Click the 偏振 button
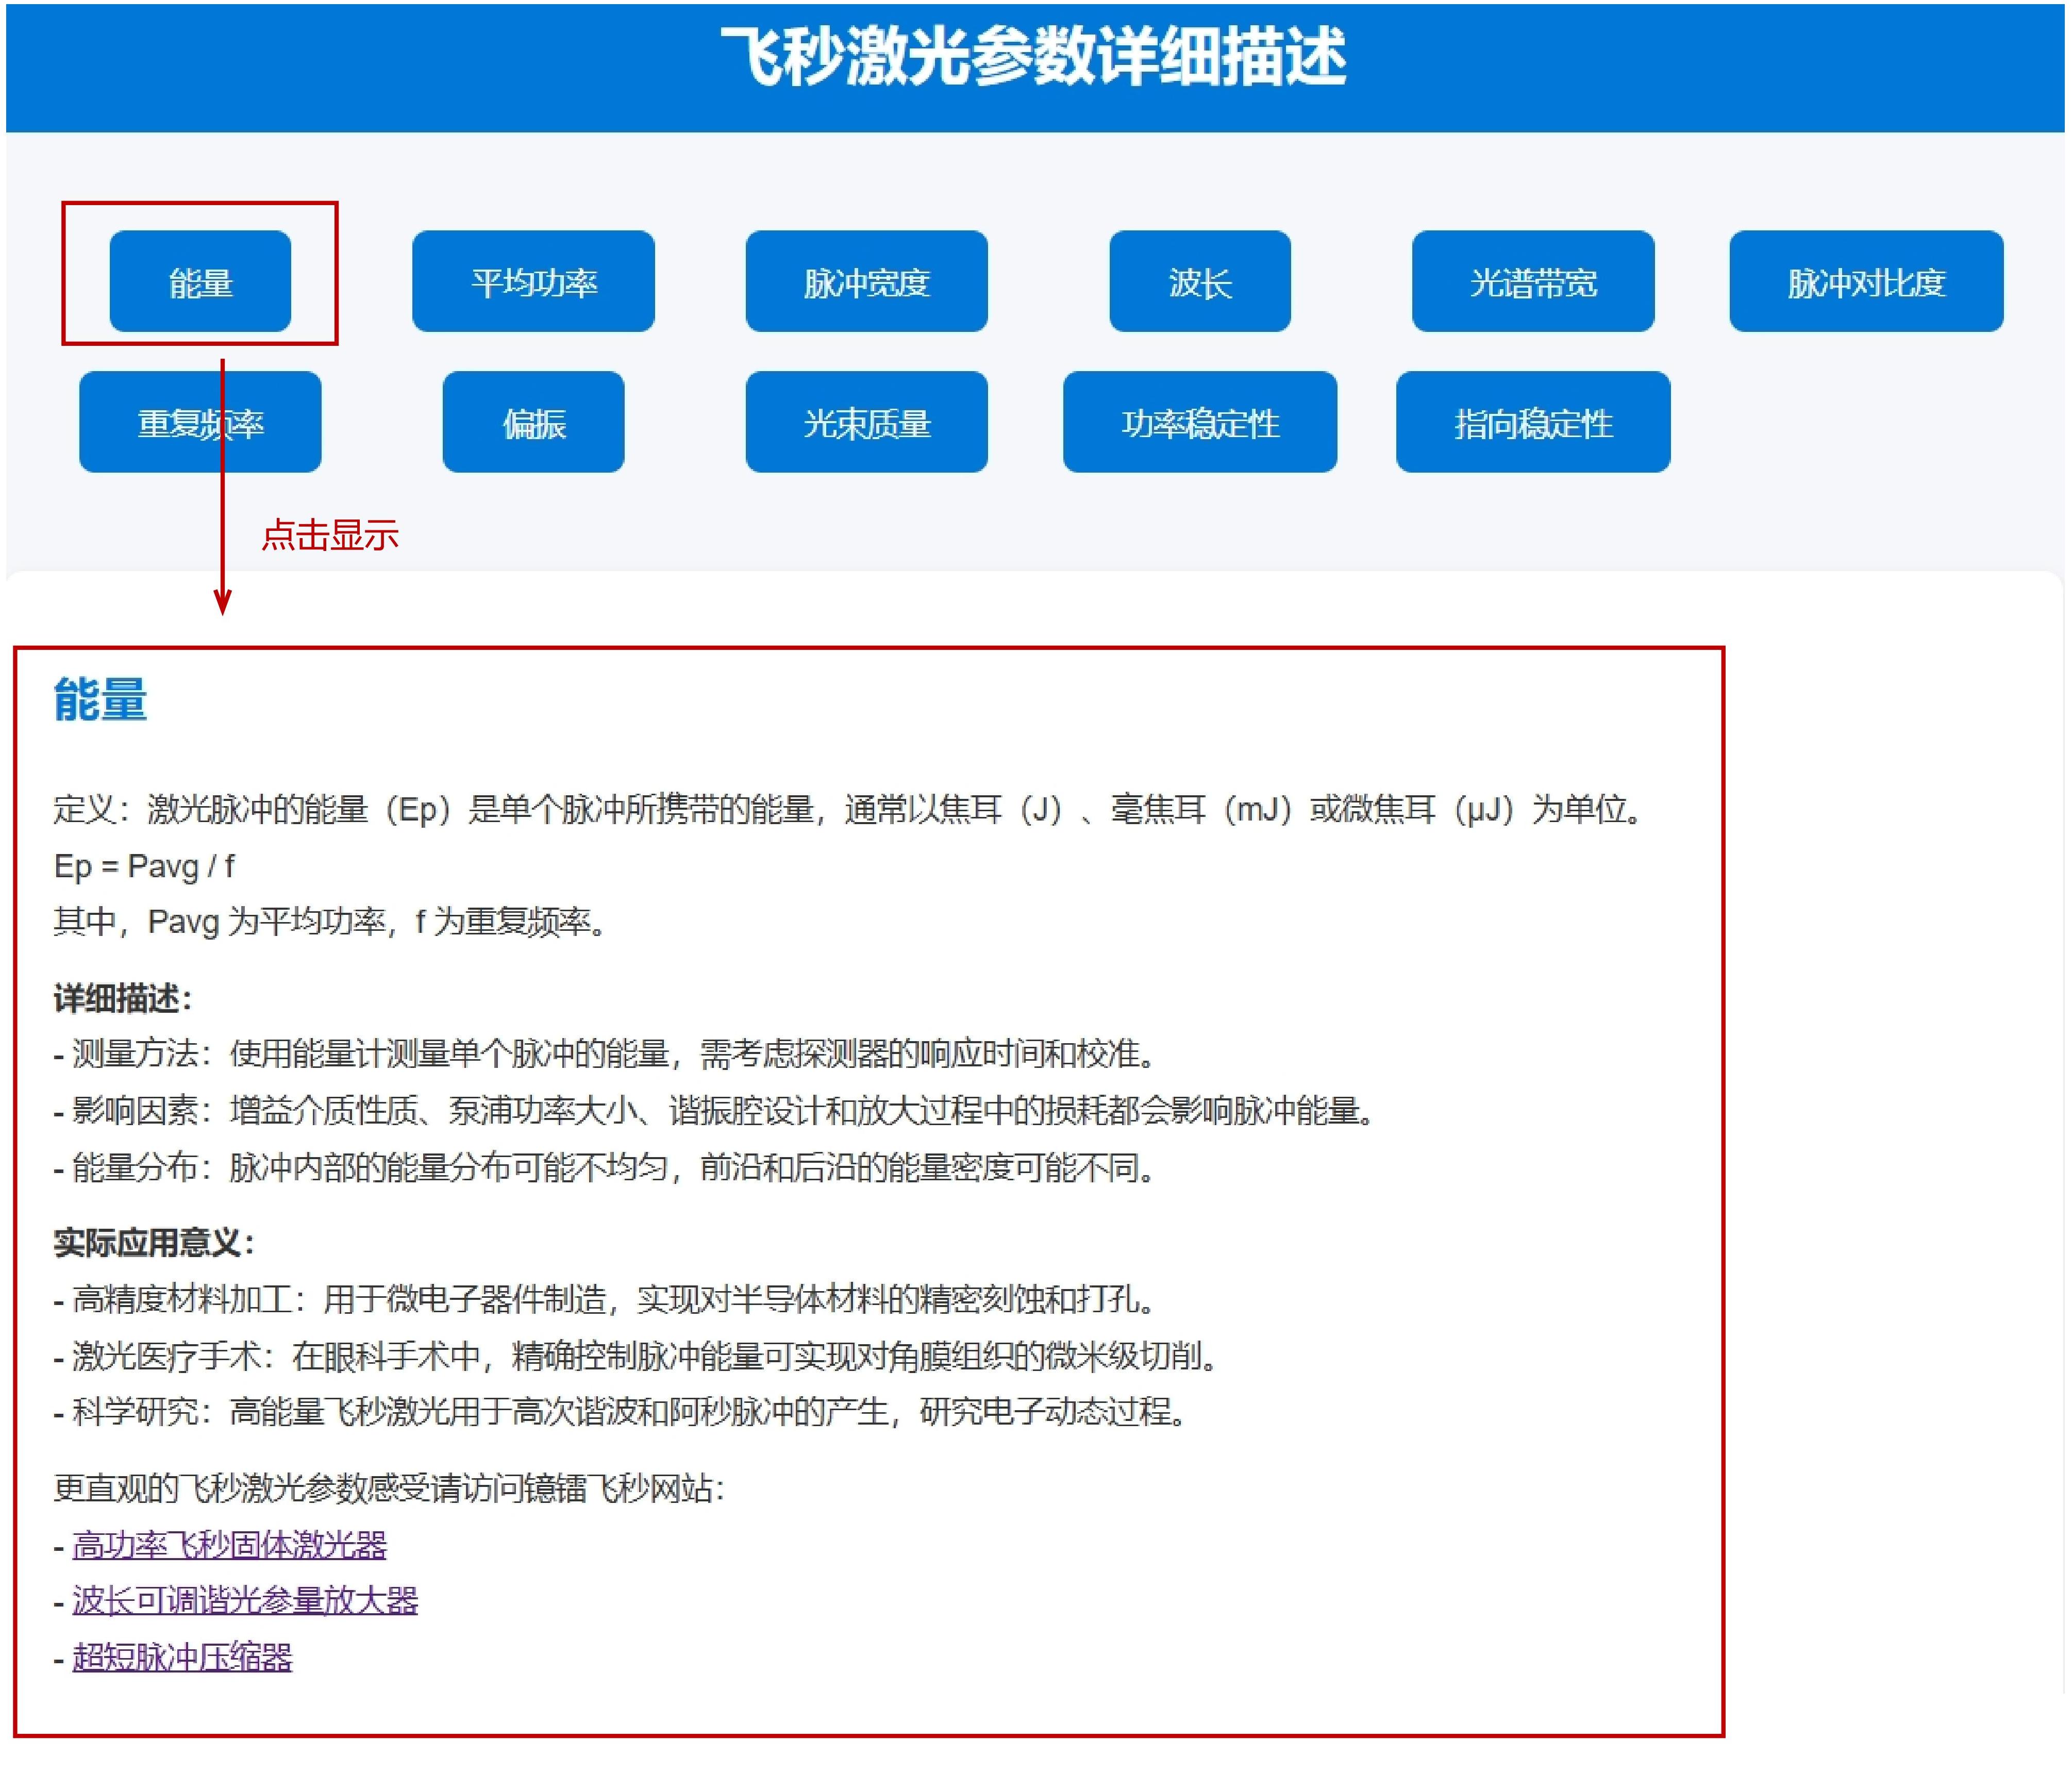The height and width of the screenshot is (1773, 2072). [533, 422]
